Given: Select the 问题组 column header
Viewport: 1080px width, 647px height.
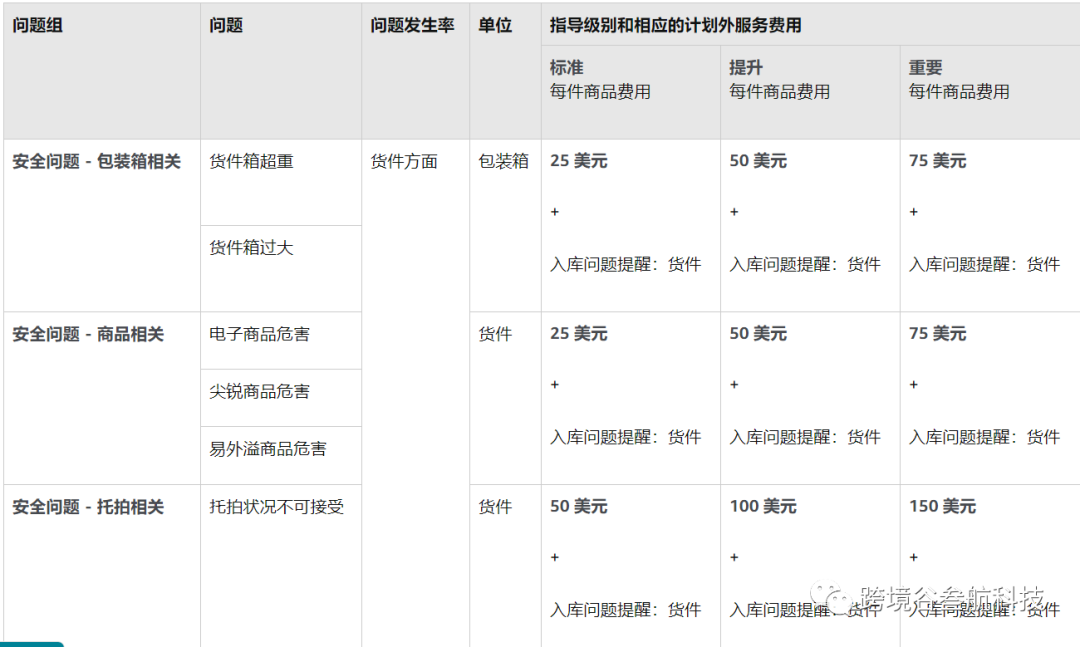Looking at the screenshot, I should tap(38, 26).
